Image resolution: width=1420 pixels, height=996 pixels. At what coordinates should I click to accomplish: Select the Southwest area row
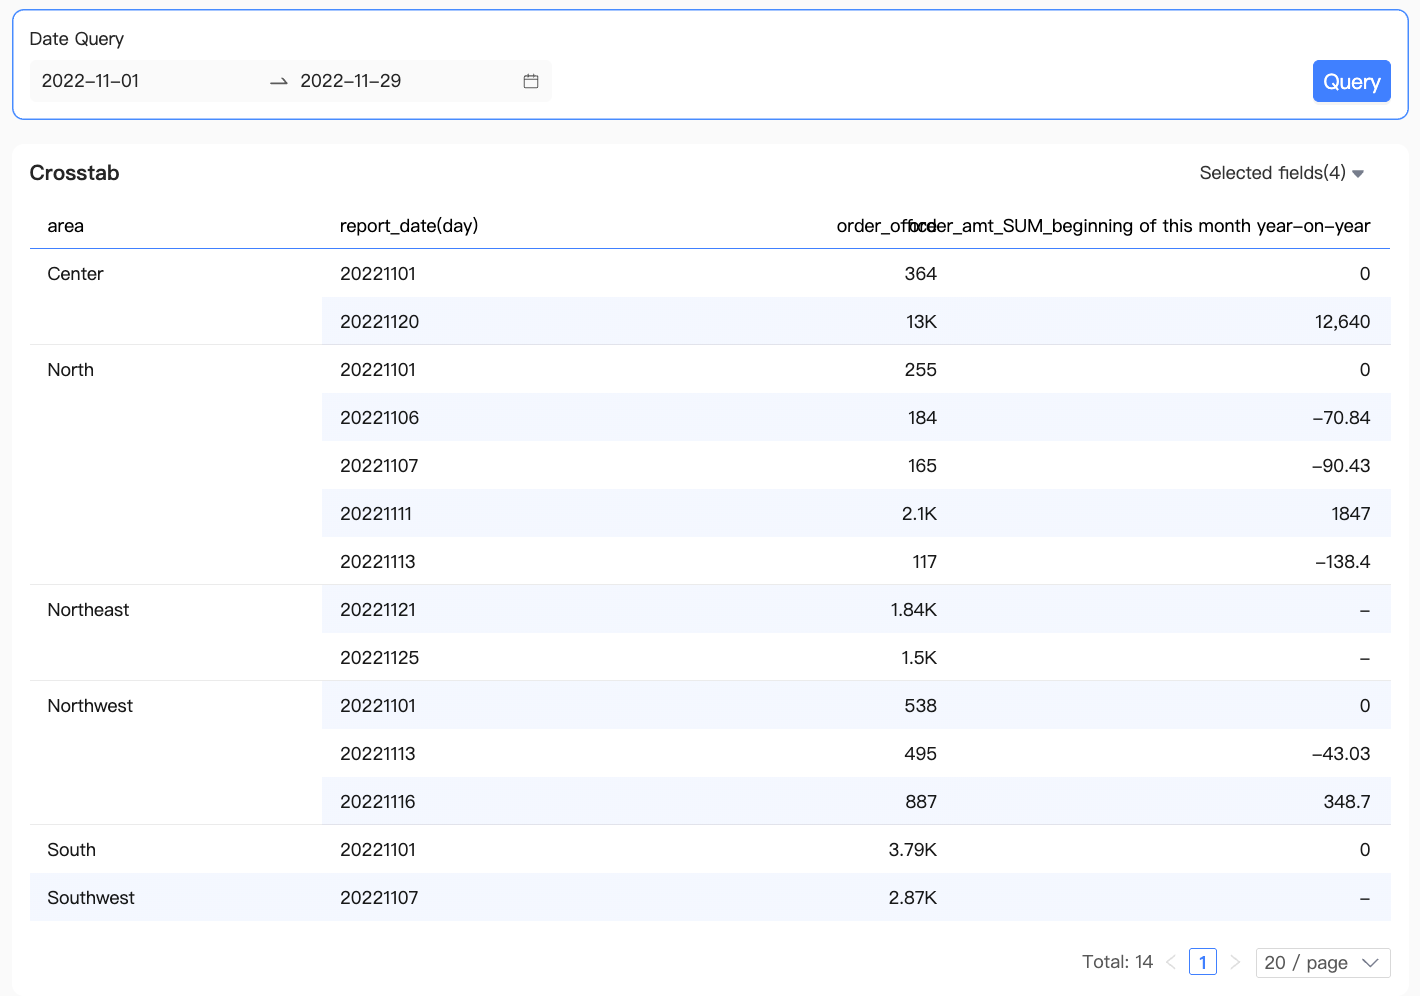(91, 898)
